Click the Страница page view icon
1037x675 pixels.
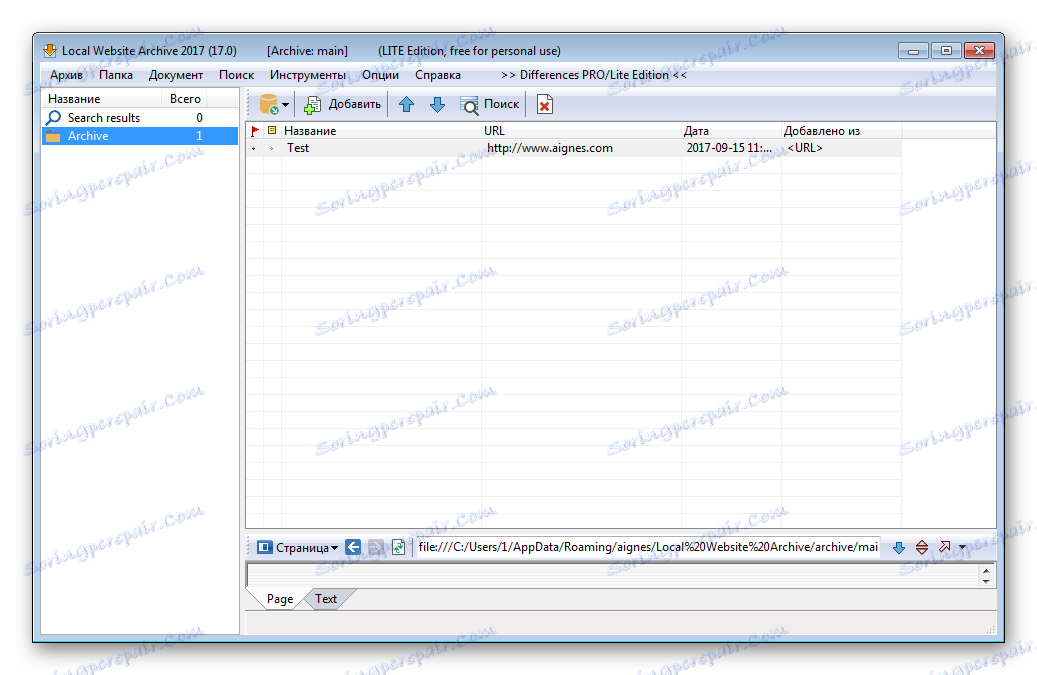[265, 547]
